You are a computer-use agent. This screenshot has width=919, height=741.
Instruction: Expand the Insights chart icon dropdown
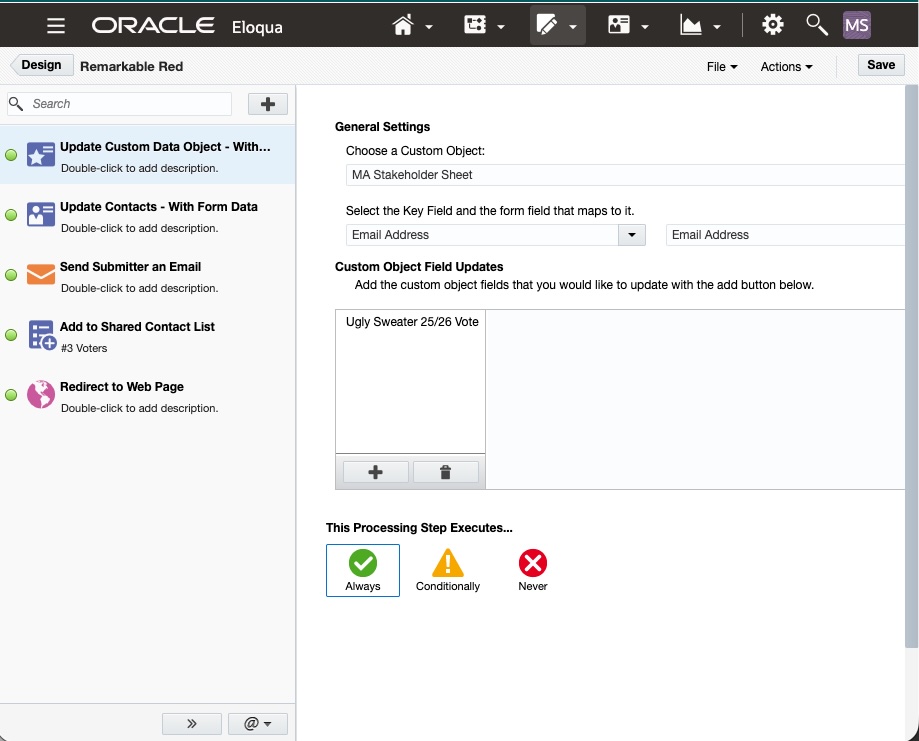point(699,26)
